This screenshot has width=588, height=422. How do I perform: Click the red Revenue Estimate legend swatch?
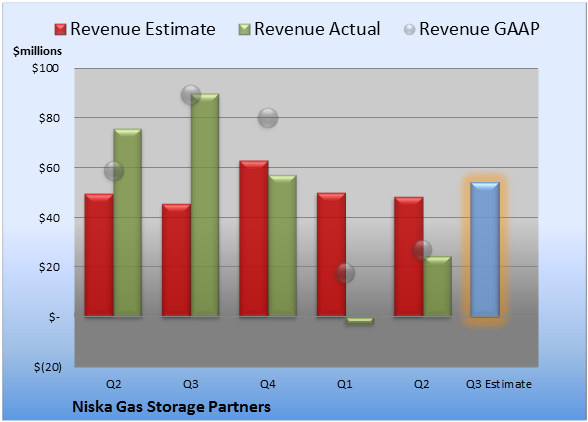60,29
